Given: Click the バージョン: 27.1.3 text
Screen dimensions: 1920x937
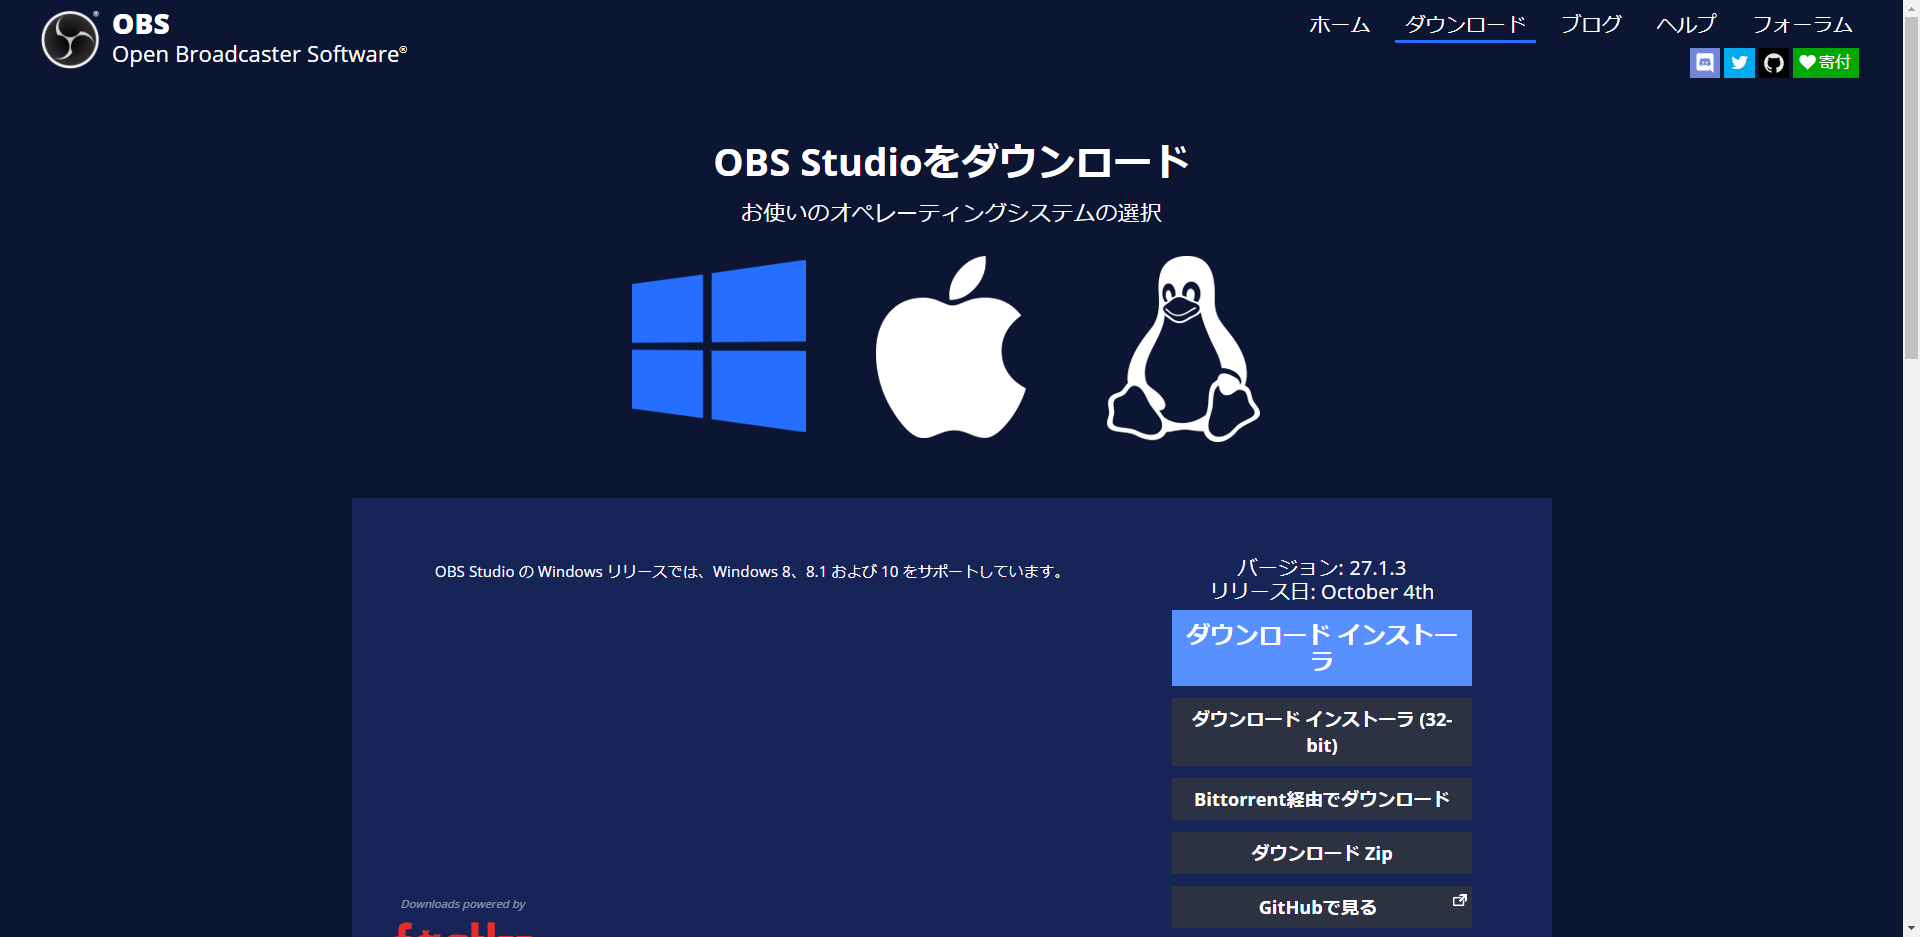Looking at the screenshot, I should coord(1322,568).
